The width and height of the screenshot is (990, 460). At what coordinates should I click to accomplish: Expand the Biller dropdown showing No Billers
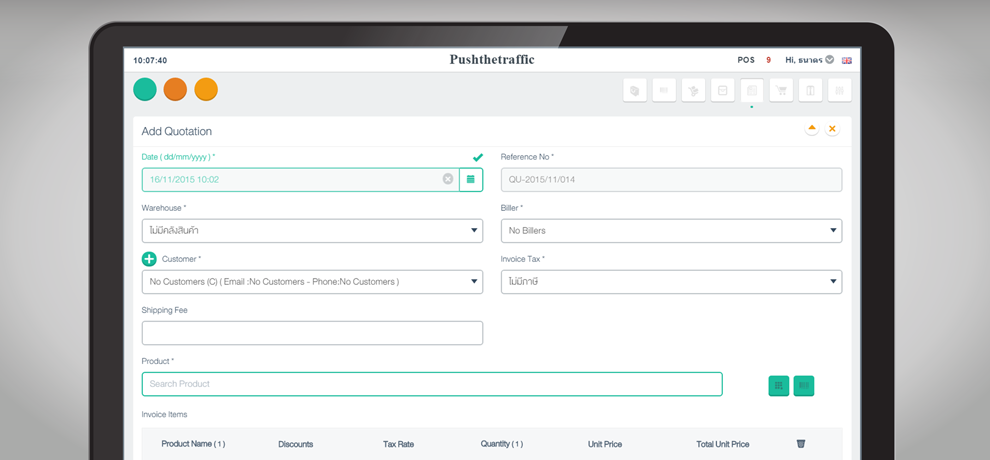(x=671, y=231)
